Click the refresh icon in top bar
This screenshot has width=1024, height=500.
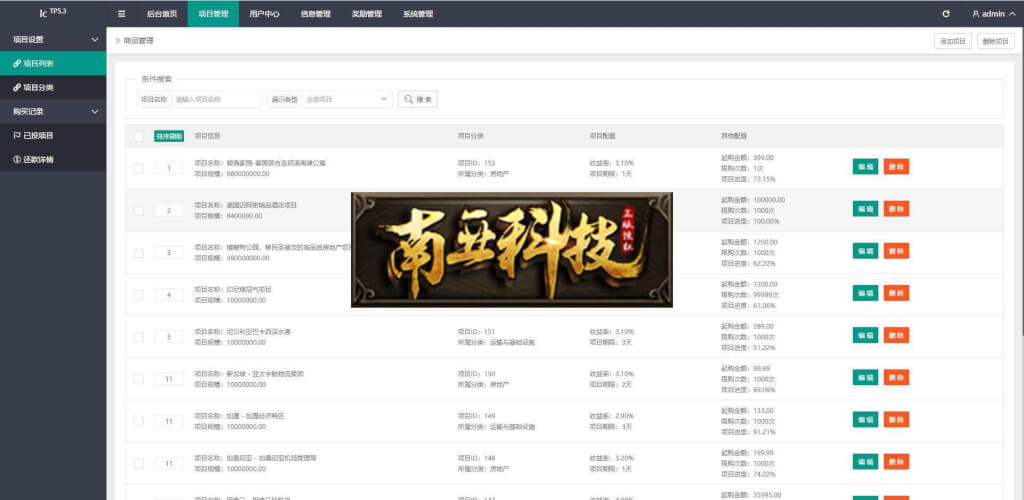pos(946,14)
